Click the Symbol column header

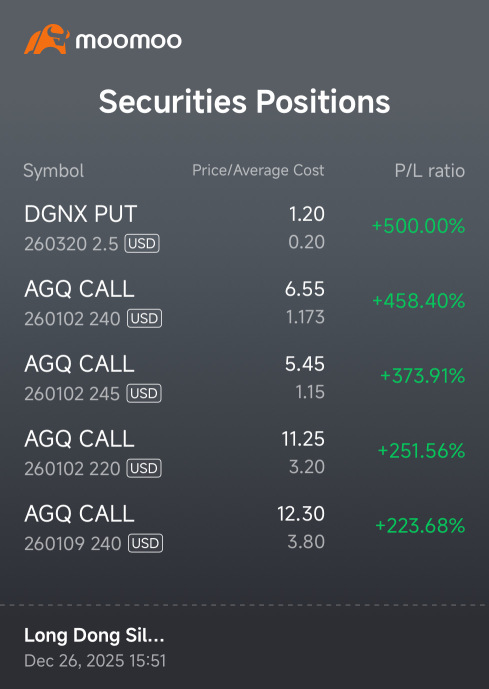[54, 170]
